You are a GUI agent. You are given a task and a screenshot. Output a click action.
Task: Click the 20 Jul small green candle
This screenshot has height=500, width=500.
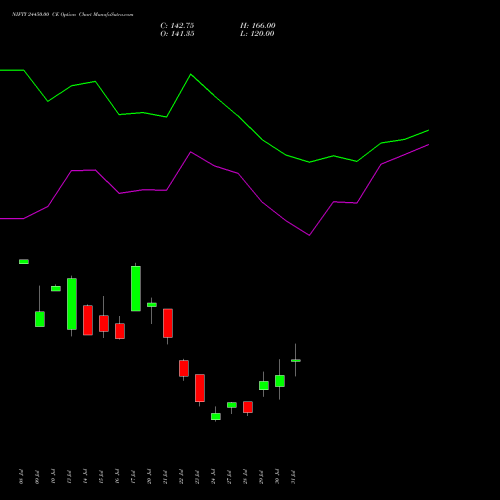point(152,305)
